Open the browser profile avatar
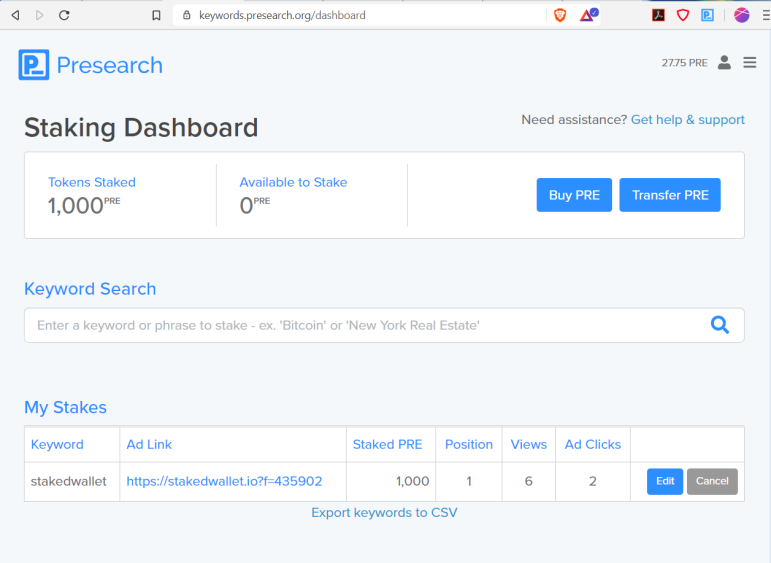 pos(741,15)
